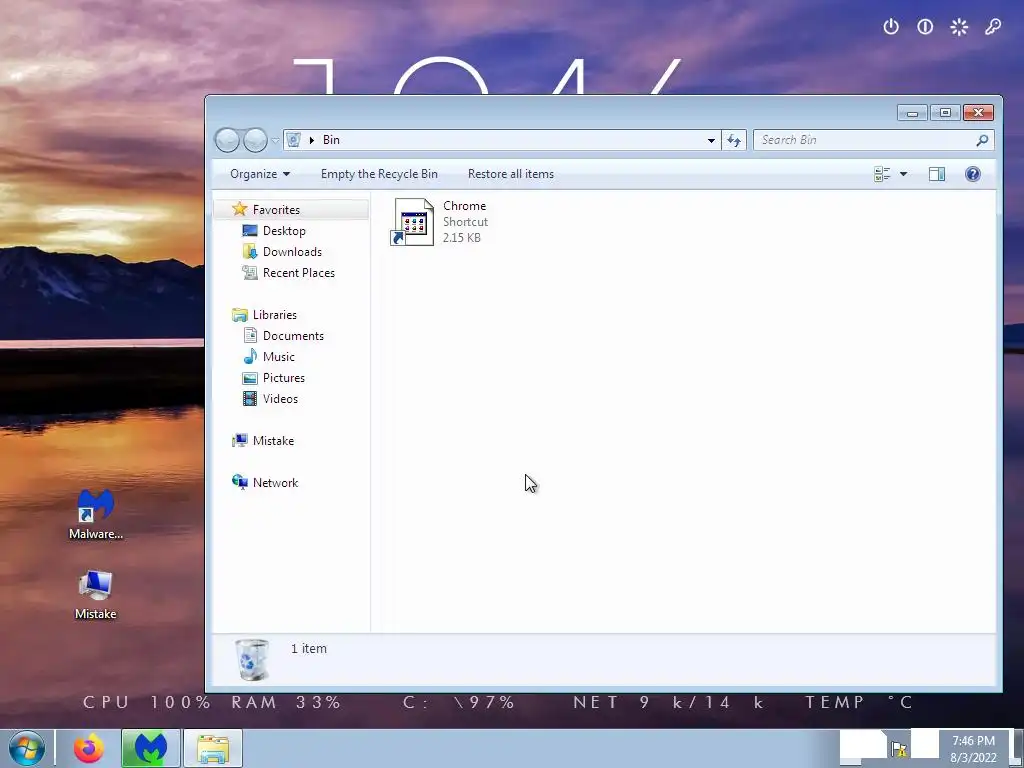Click the Favorites star icon
Viewport: 1024px width, 768px height.
240,209
